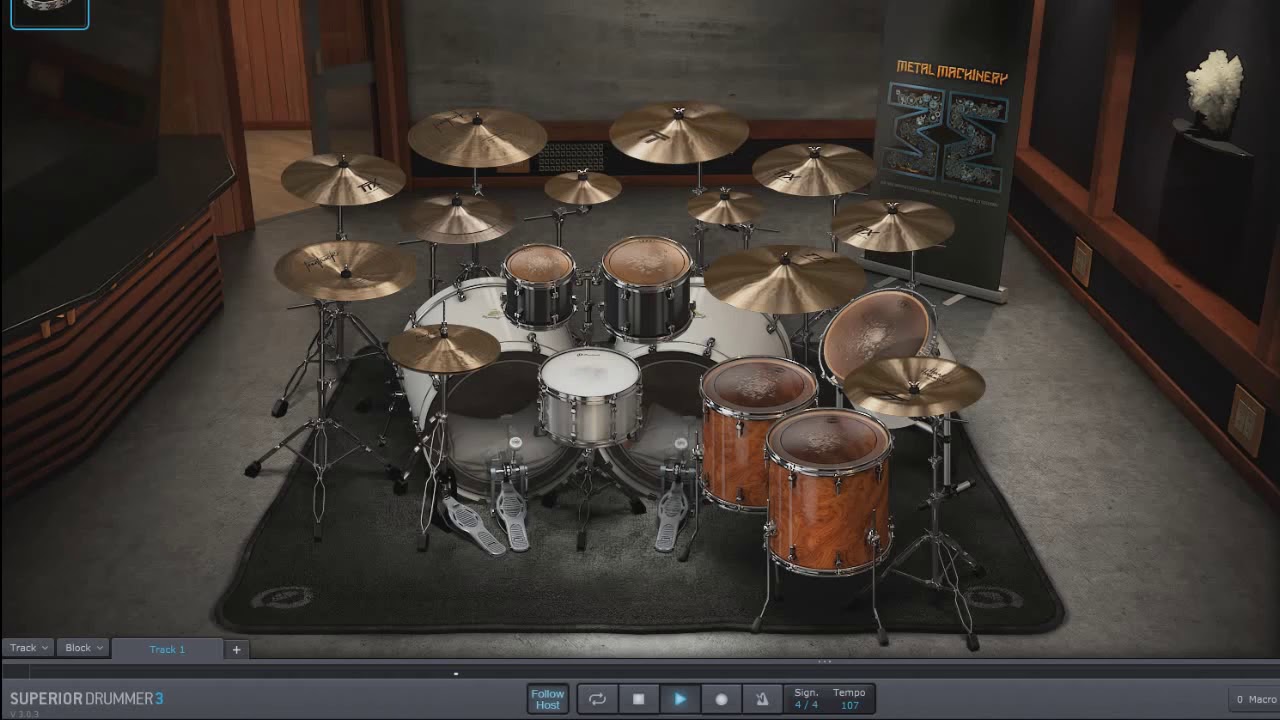Click the play button in transport
Image resolution: width=1280 pixels, height=720 pixels.
click(x=680, y=699)
